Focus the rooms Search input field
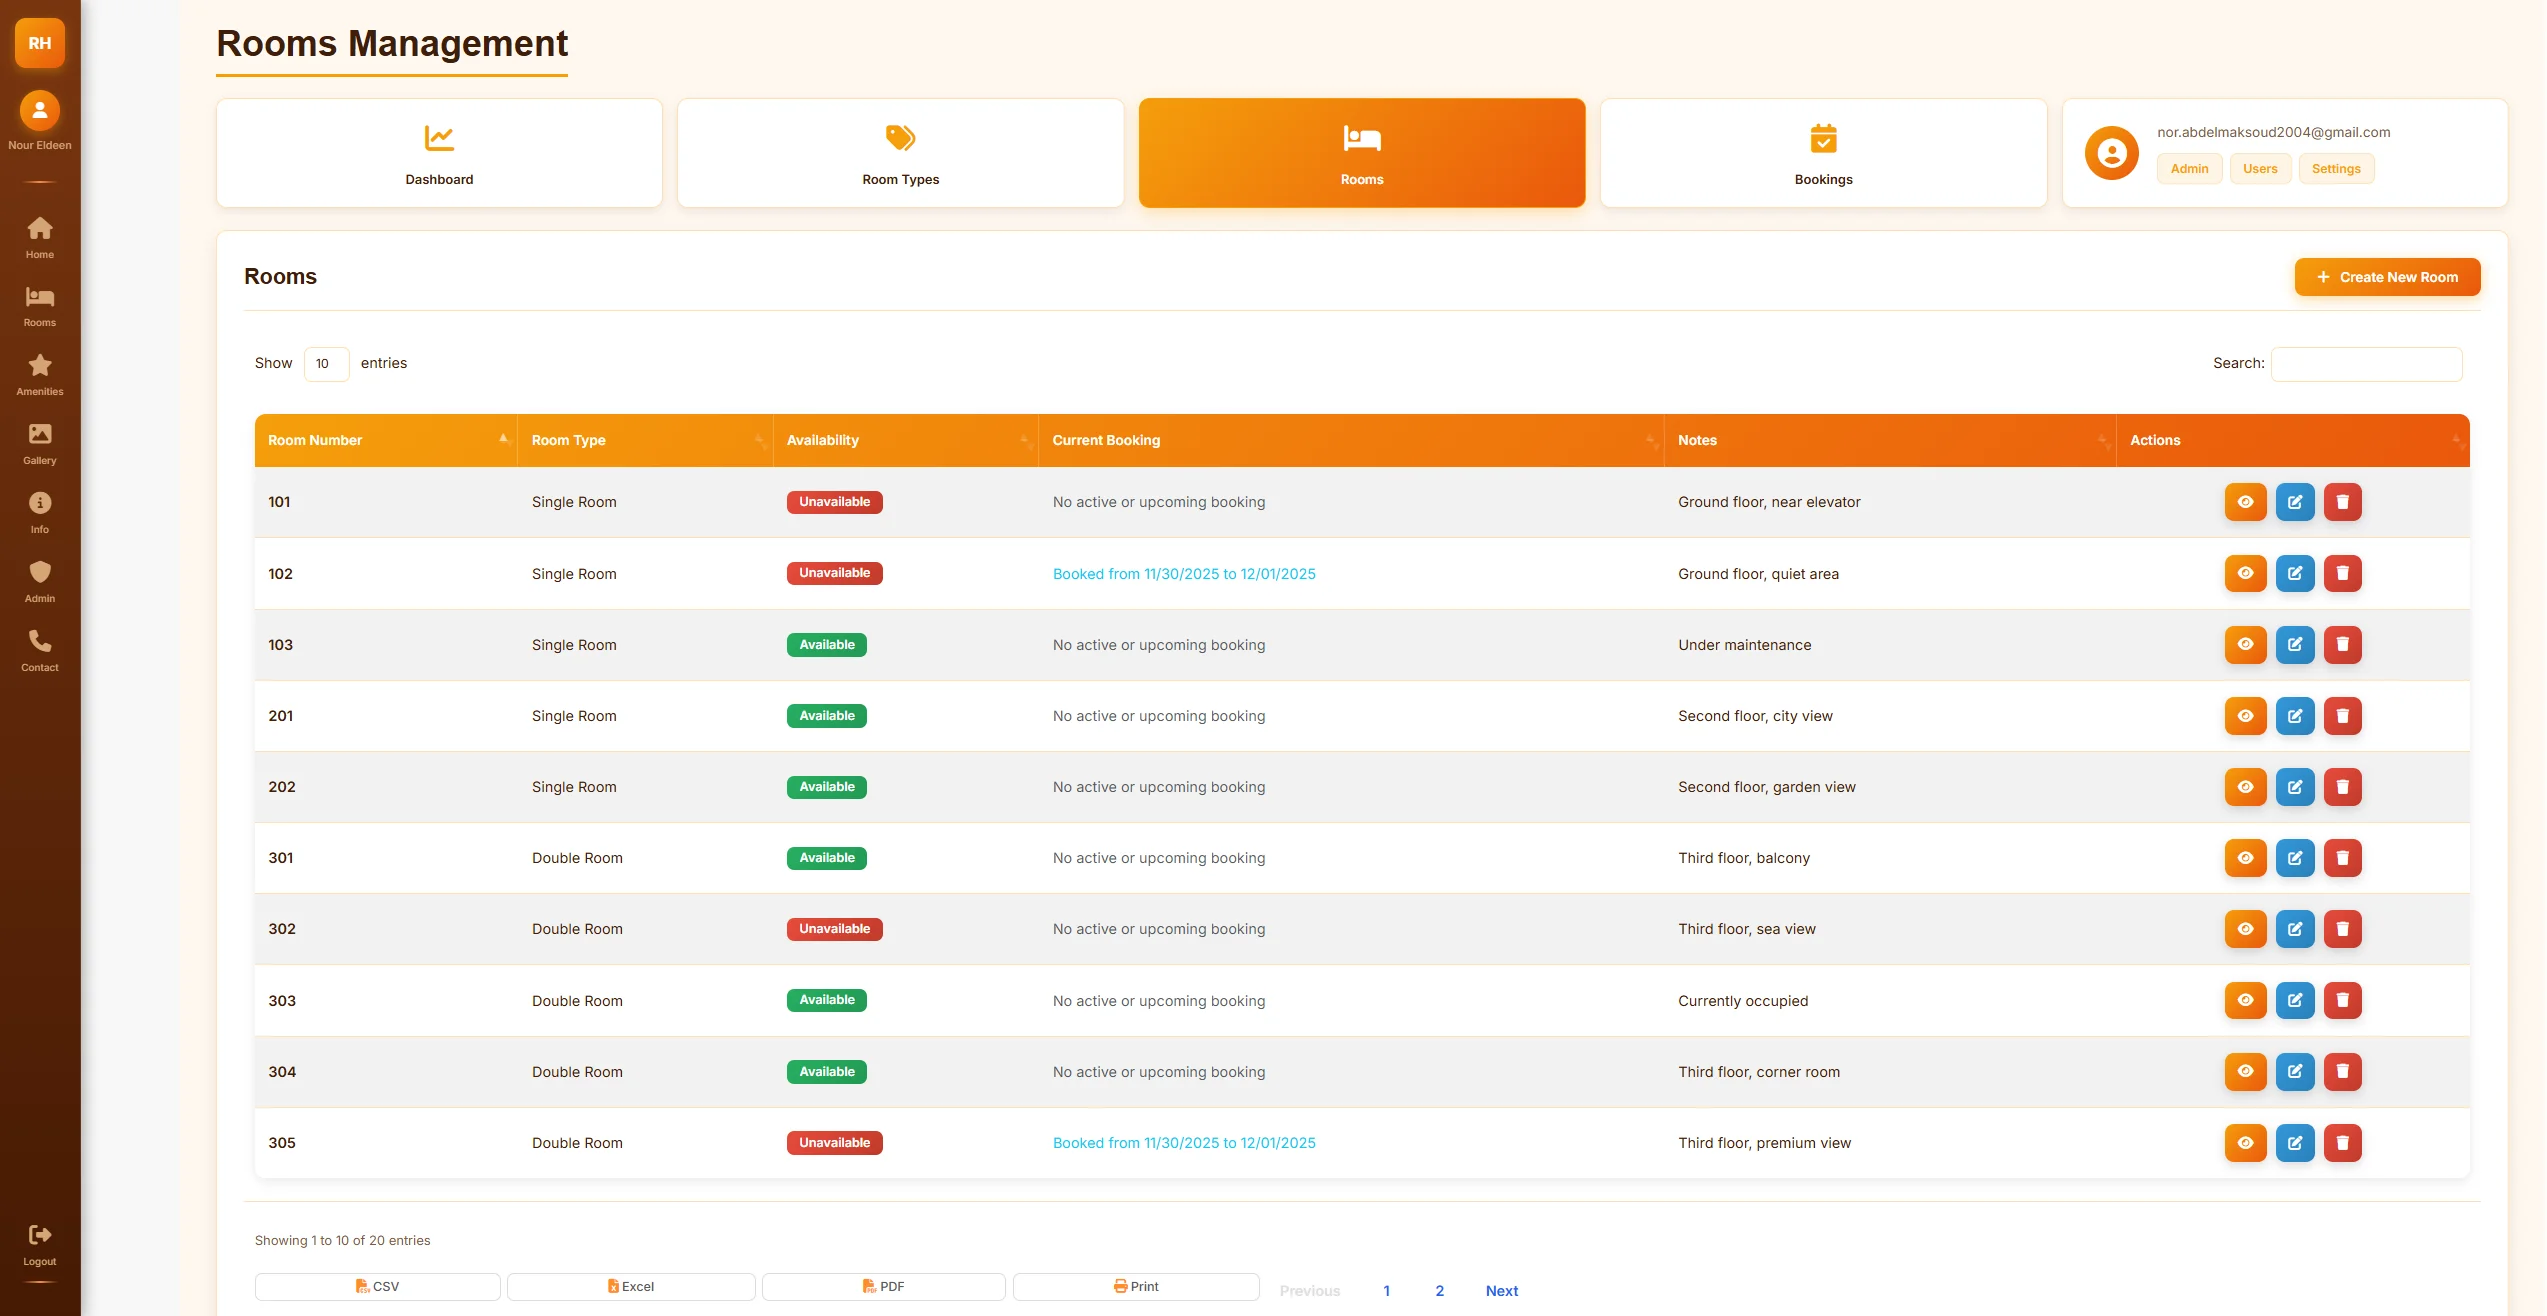The height and width of the screenshot is (1316, 2547). point(2366,364)
